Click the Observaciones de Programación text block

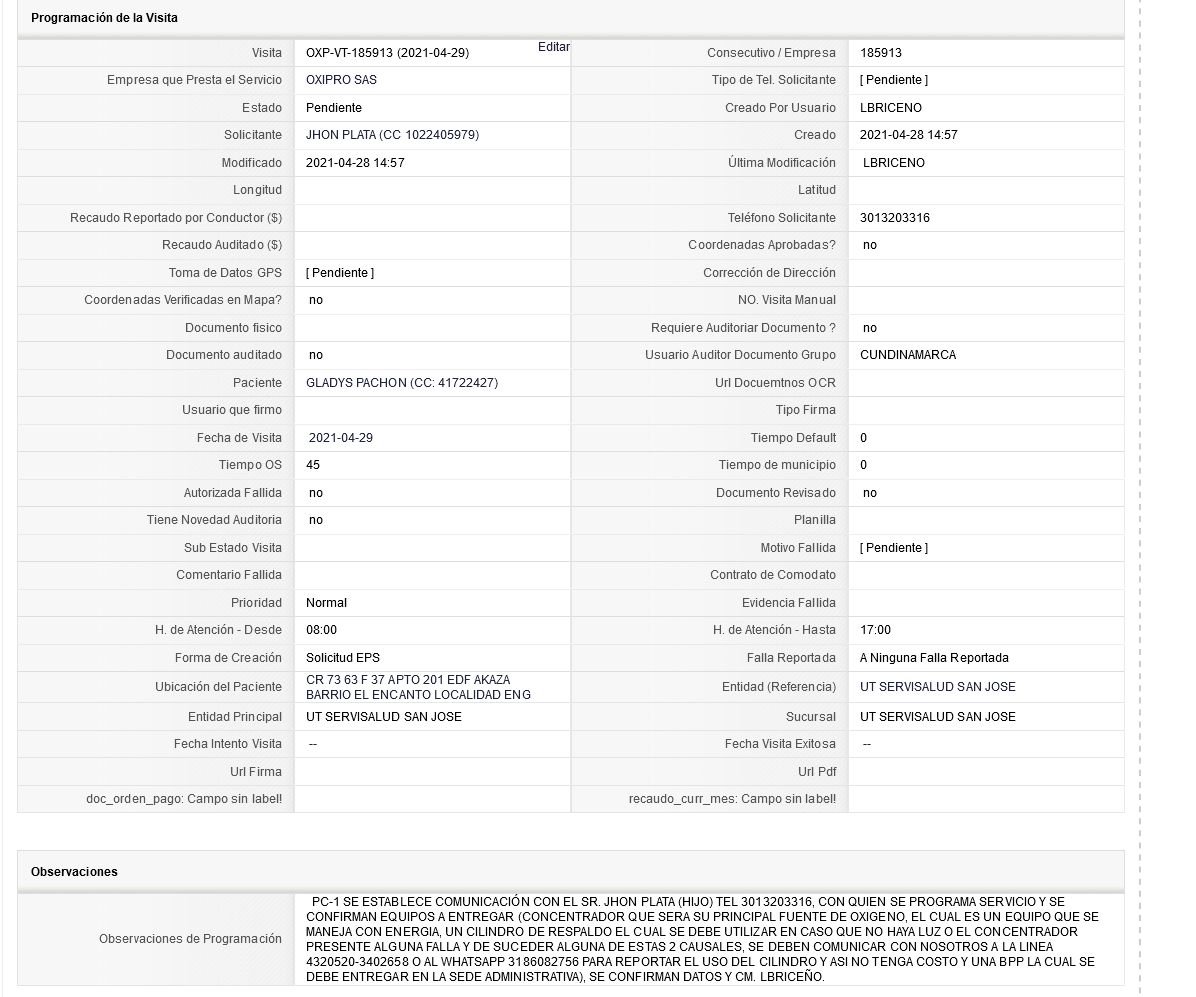[702, 939]
